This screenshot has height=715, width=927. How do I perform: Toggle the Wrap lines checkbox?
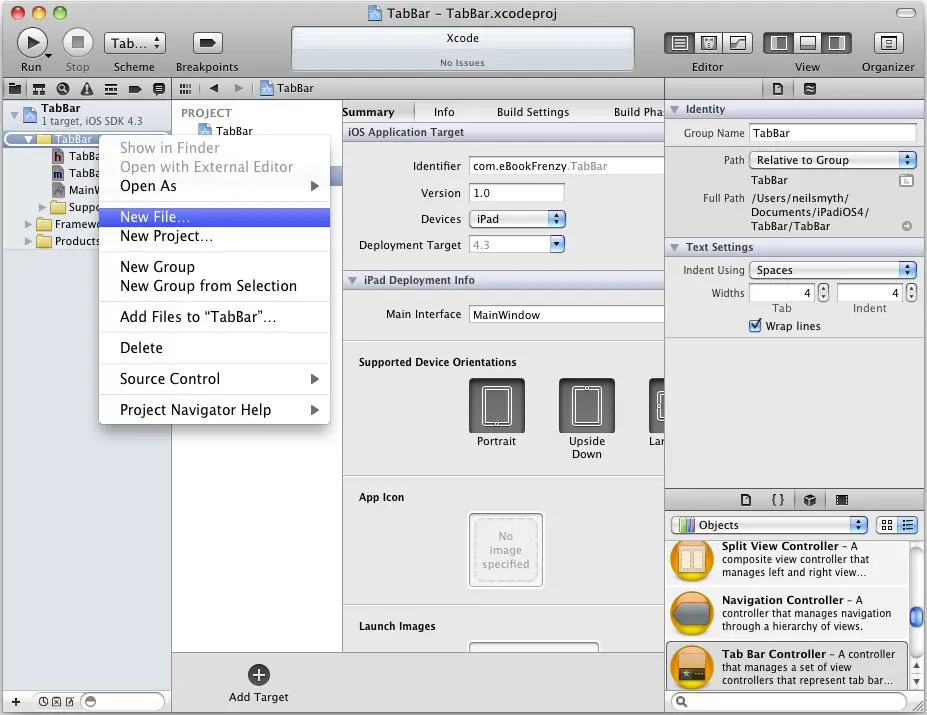pos(755,326)
